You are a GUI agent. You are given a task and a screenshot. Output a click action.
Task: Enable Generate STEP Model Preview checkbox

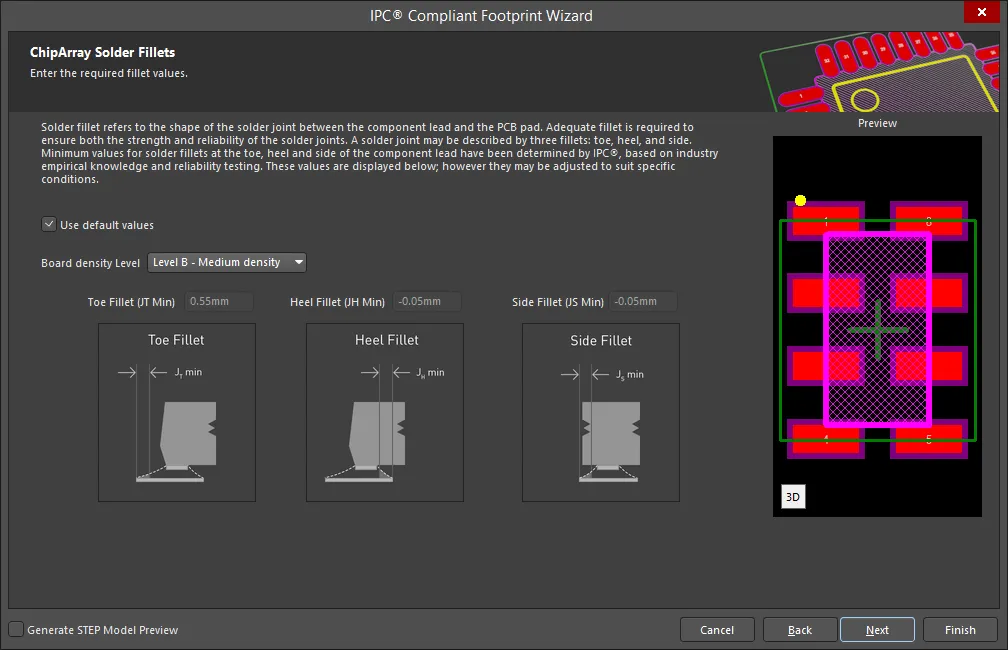click(16, 629)
